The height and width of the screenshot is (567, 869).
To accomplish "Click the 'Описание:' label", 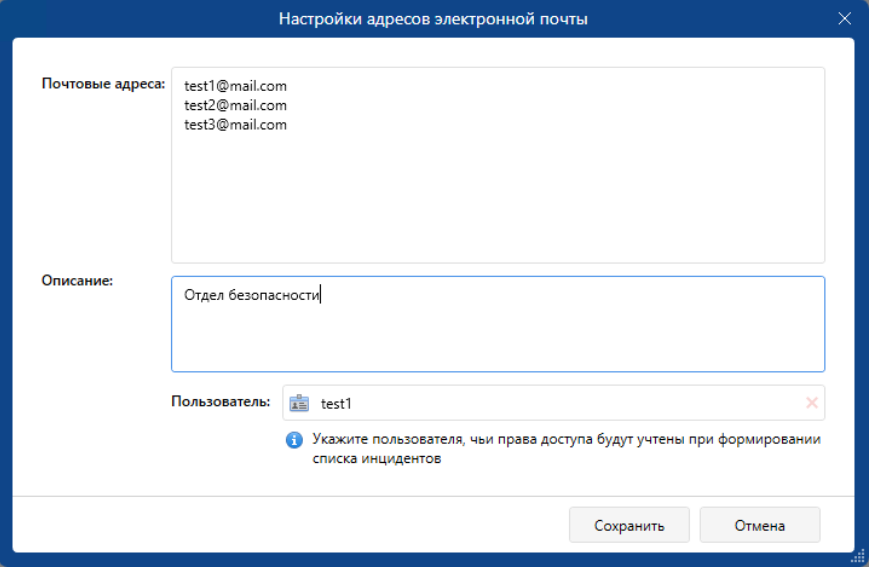I will click(77, 280).
